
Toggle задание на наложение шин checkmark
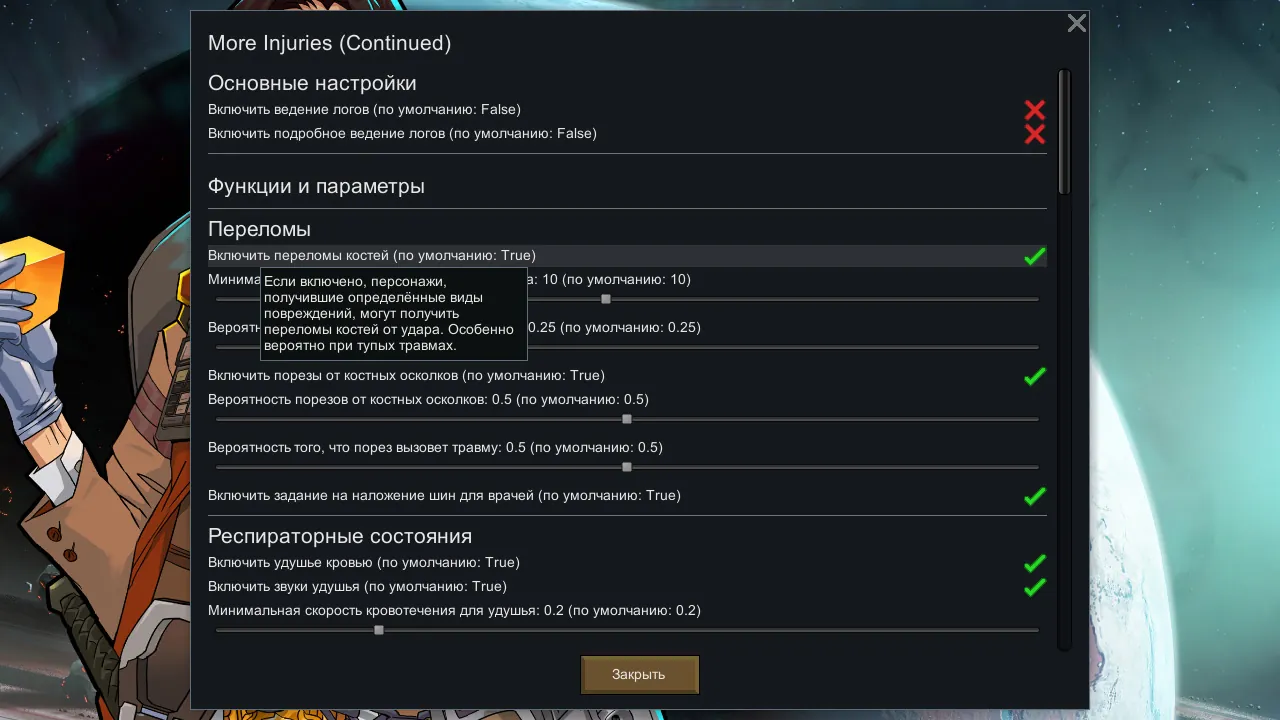coord(1035,496)
